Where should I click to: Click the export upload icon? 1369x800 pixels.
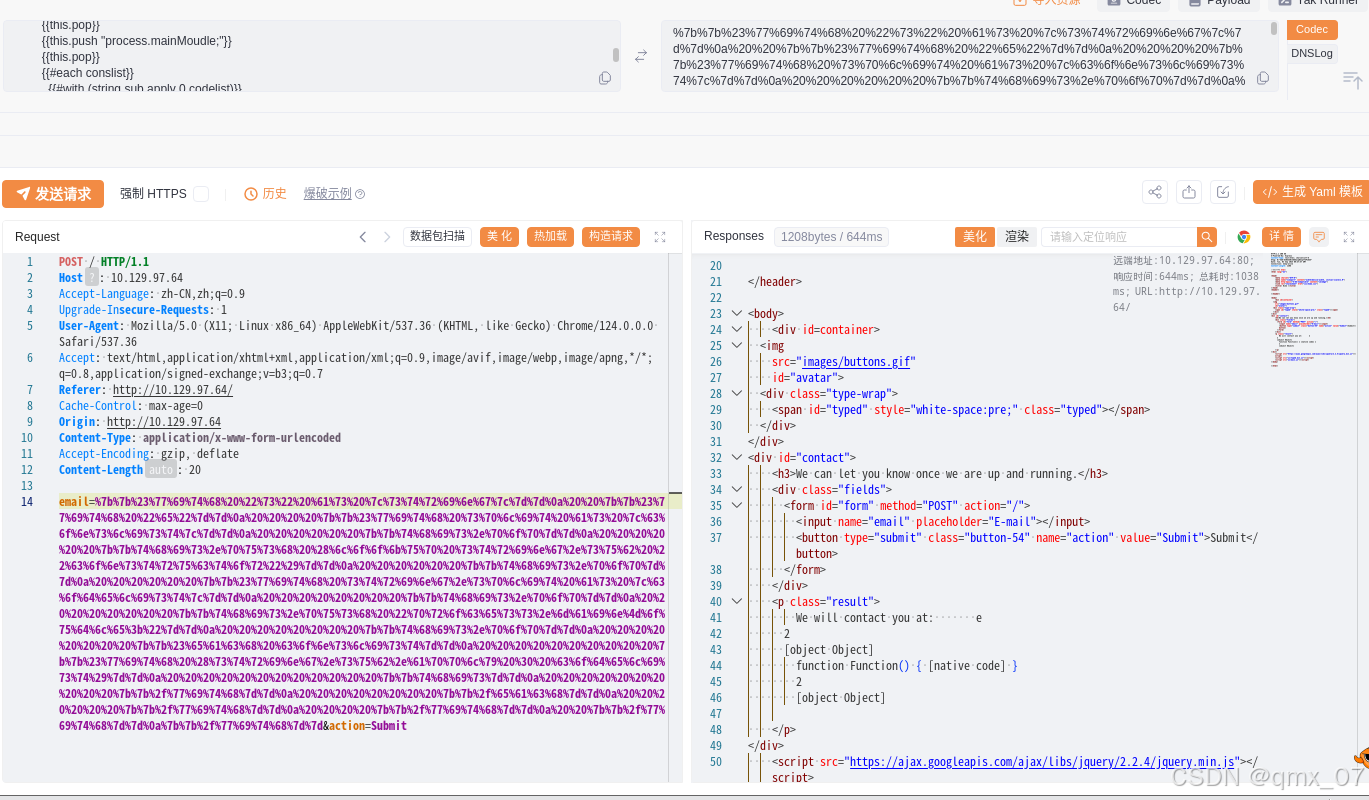pyautogui.click(x=1189, y=192)
